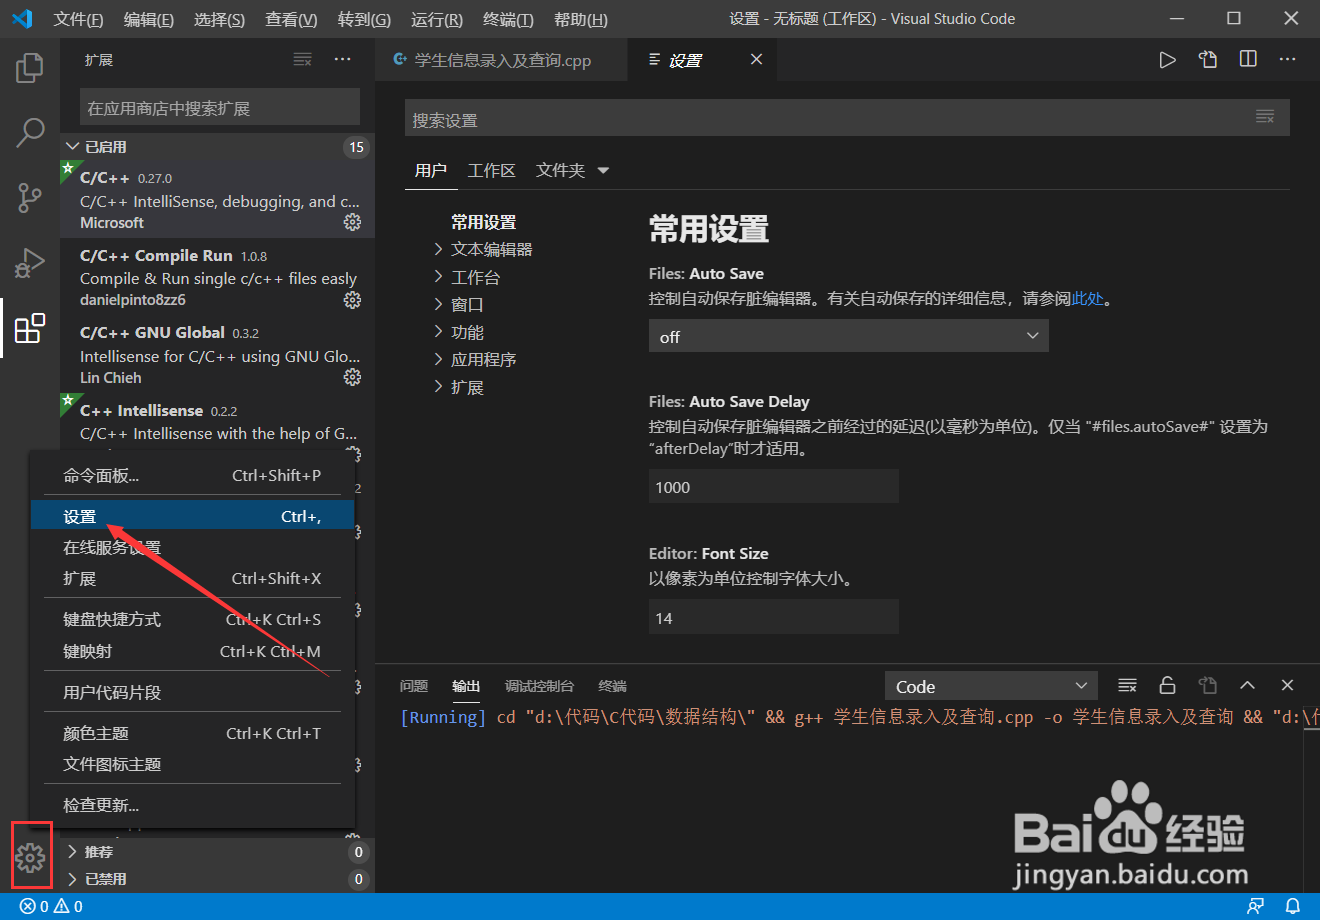Open the gear menu for C/C++ extension
Viewport: 1320px width, 920px height.
tap(352, 222)
